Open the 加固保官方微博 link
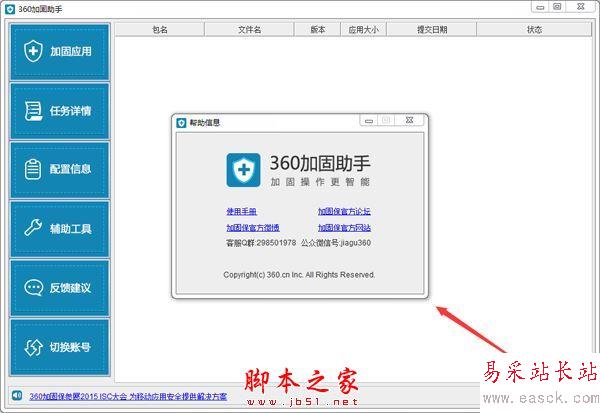 tap(253, 228)
